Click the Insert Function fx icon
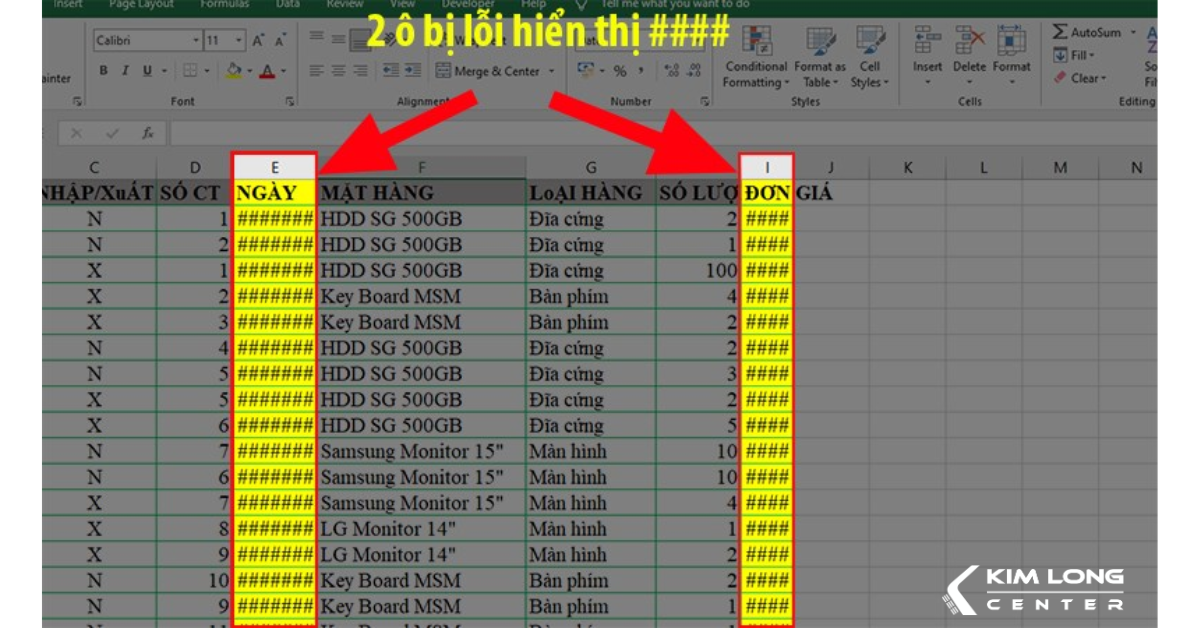Viewport: 1200px width, 628px height. click(x=147, y=133)
